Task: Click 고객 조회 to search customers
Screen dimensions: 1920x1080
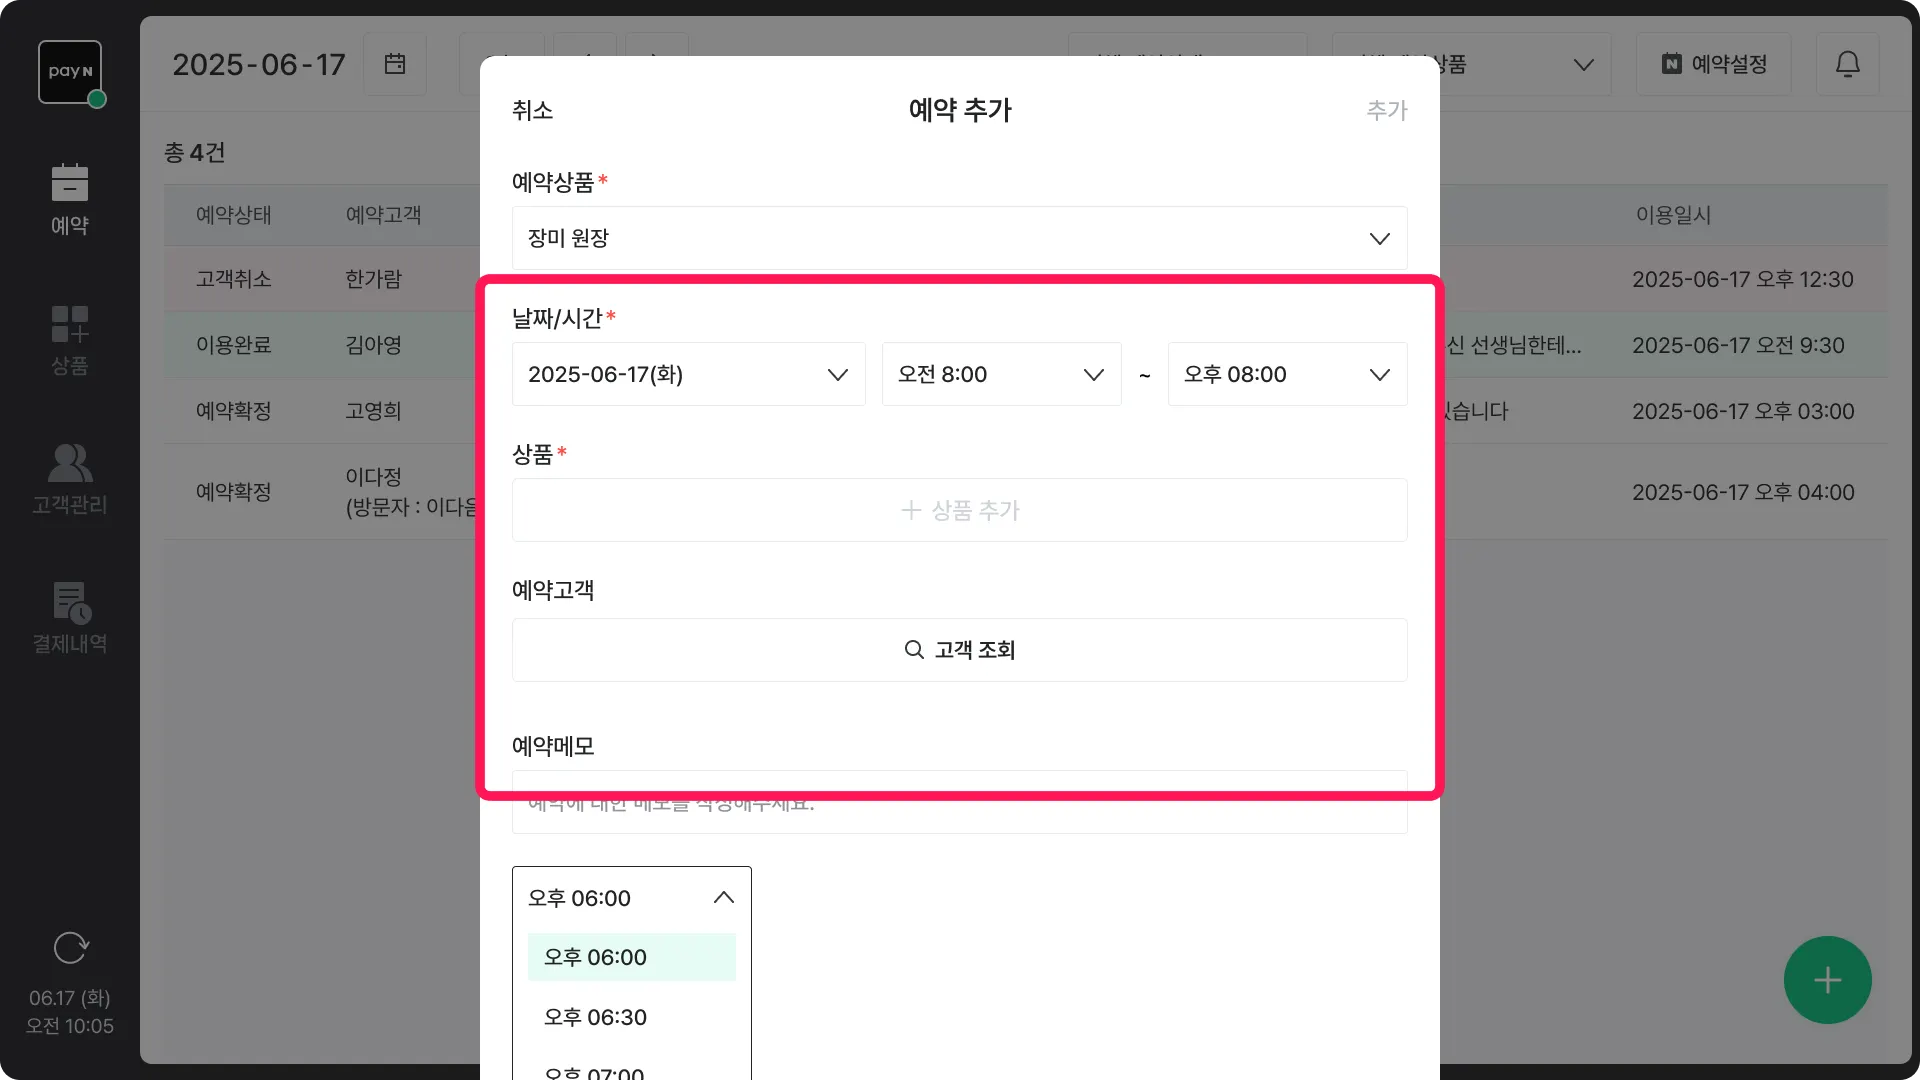Action: click(959, 650)
